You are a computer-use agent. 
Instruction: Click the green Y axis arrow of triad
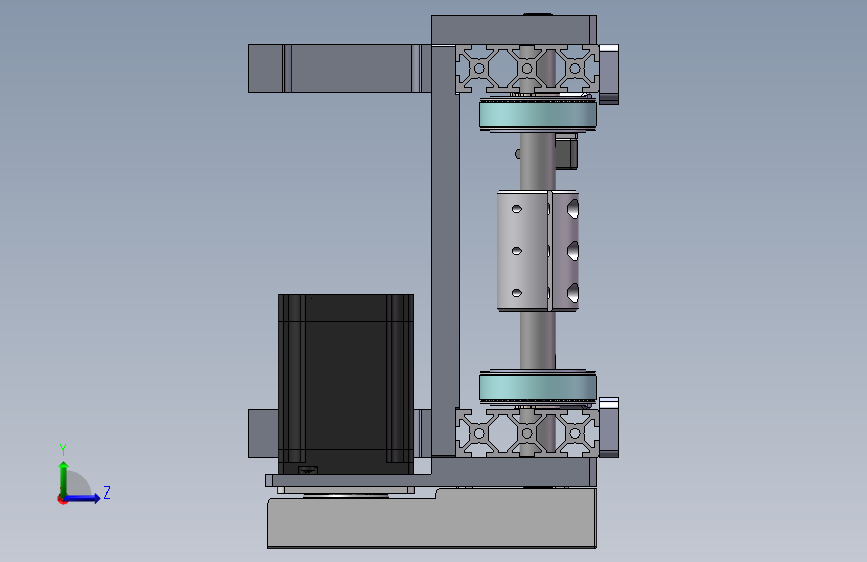click(x=64, y=478)
